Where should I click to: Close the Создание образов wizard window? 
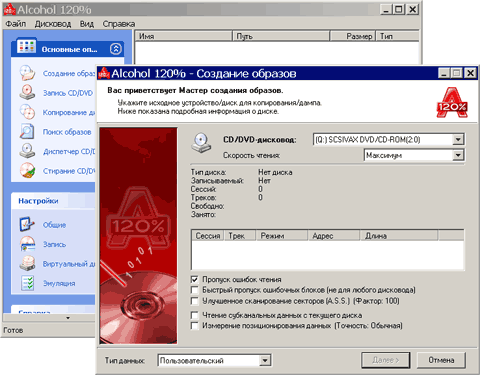point(470,73)
